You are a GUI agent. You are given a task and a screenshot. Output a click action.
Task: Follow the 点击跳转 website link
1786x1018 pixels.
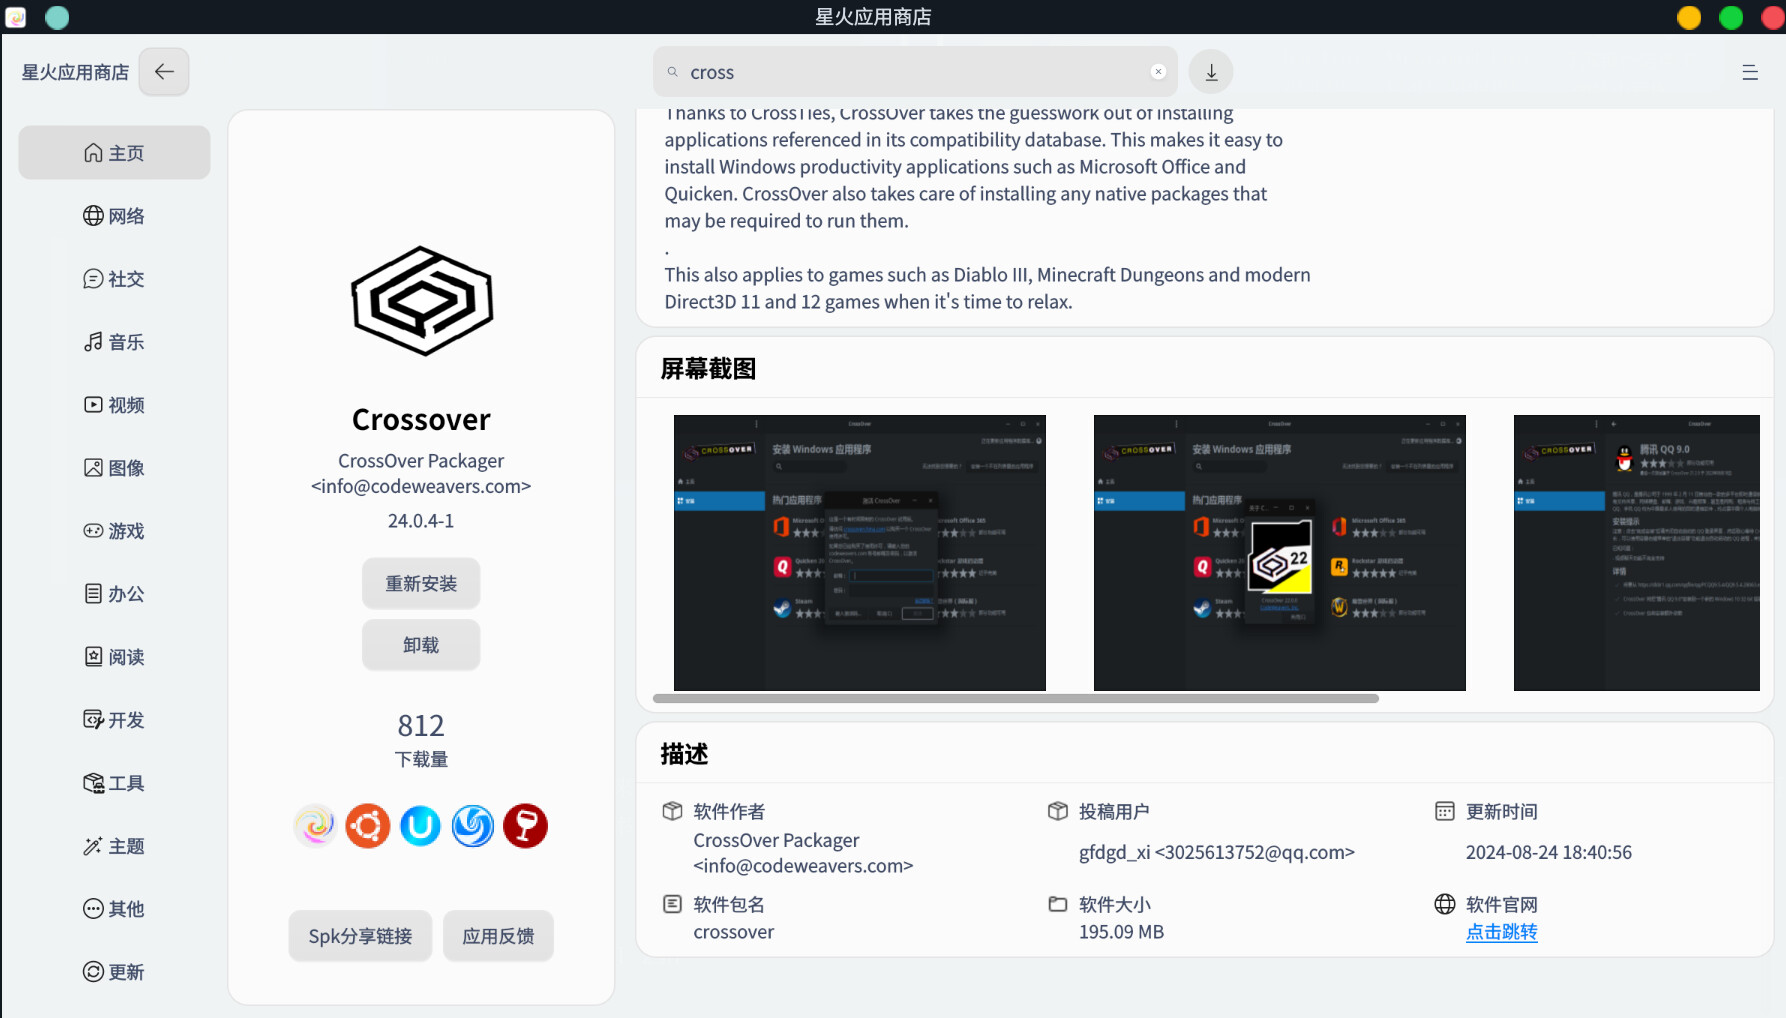click(1501, 932)
